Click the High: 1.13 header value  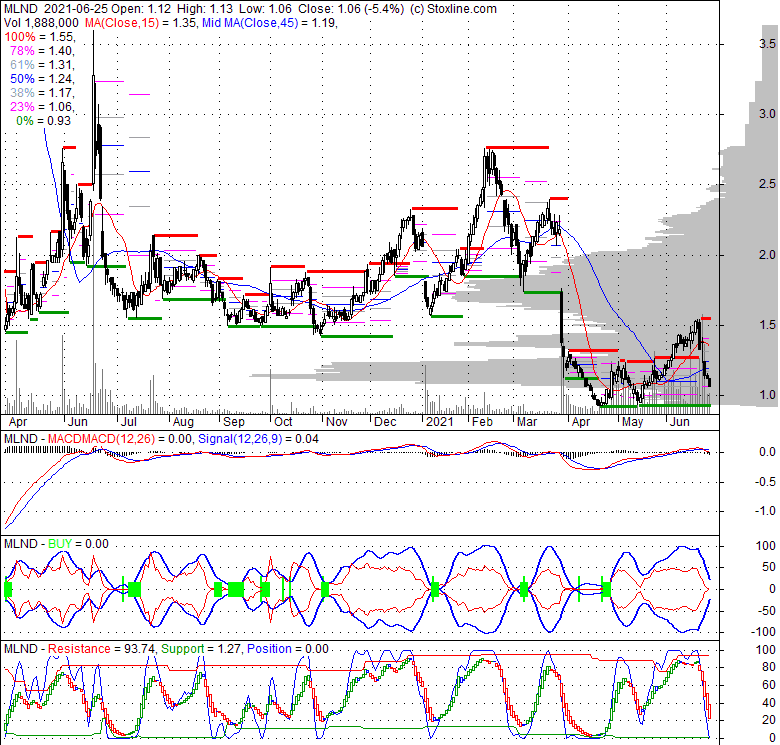tap(204, 9)
